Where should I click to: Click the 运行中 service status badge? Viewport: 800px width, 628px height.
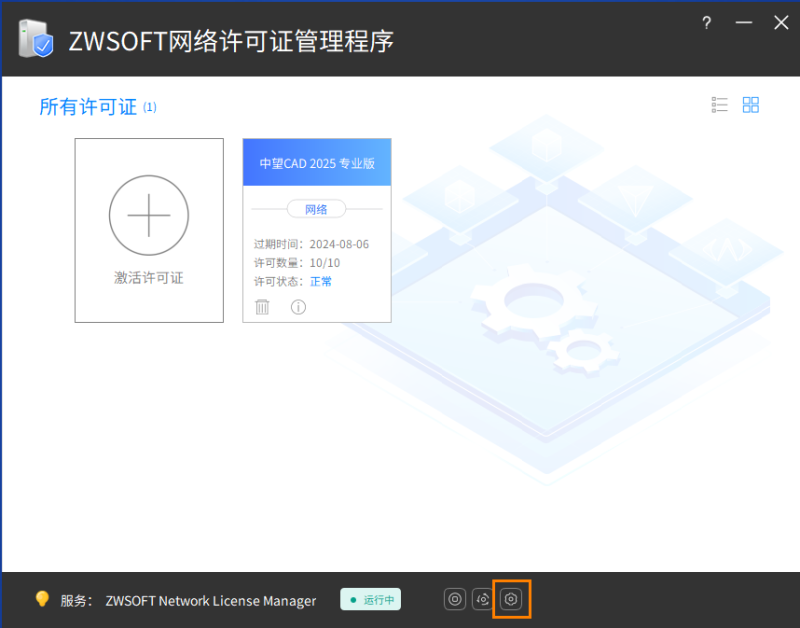pos(370,600)
